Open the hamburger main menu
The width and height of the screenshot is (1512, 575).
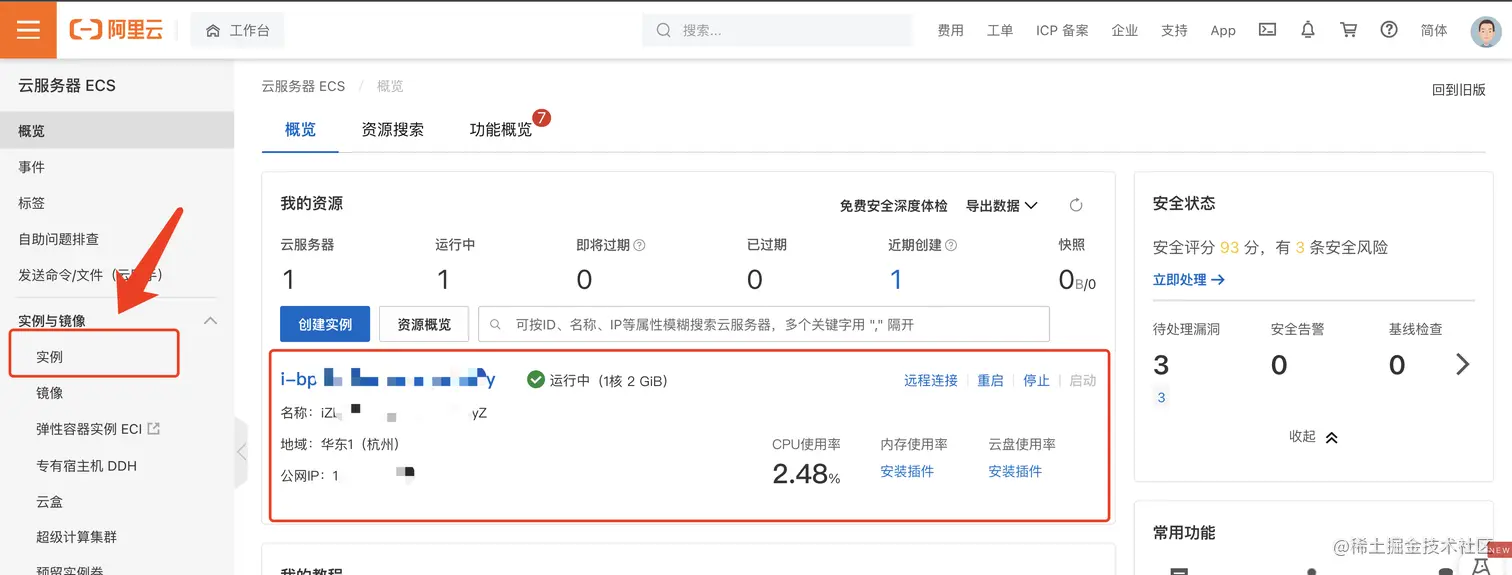(x=28, y=30)
